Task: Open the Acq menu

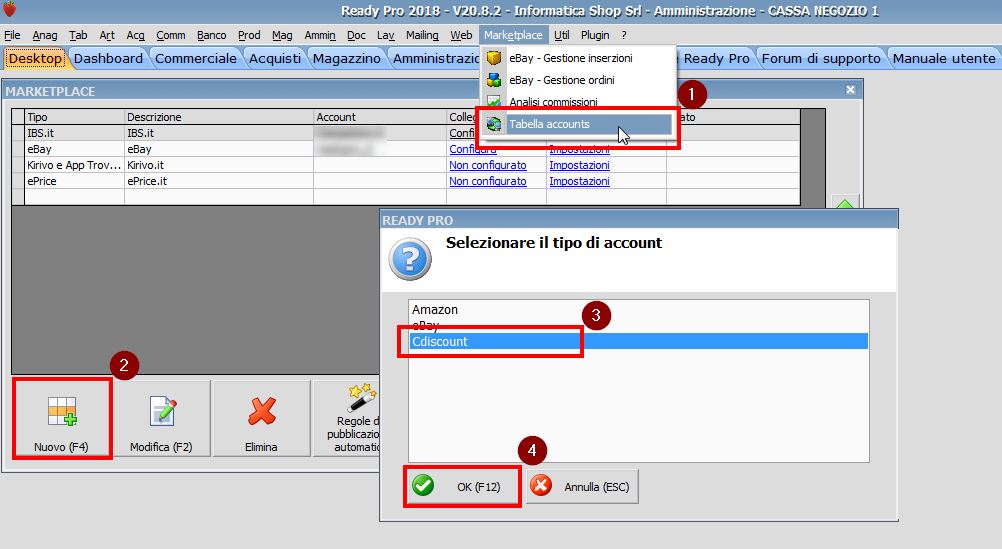Action: coord(135,35)
